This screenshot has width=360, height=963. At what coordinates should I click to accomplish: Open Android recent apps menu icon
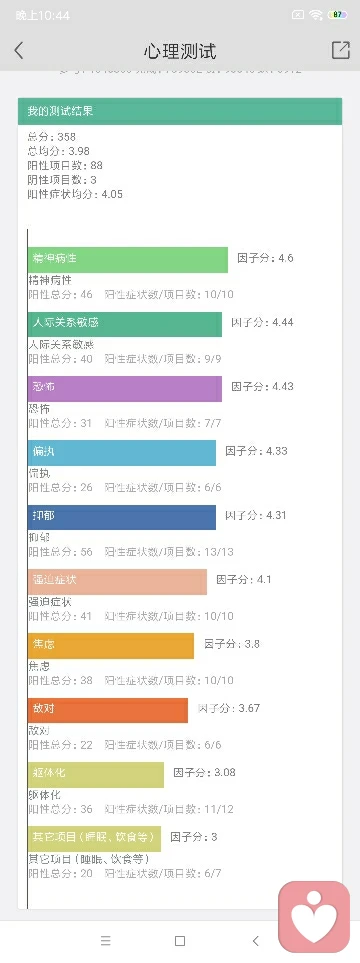106,940
